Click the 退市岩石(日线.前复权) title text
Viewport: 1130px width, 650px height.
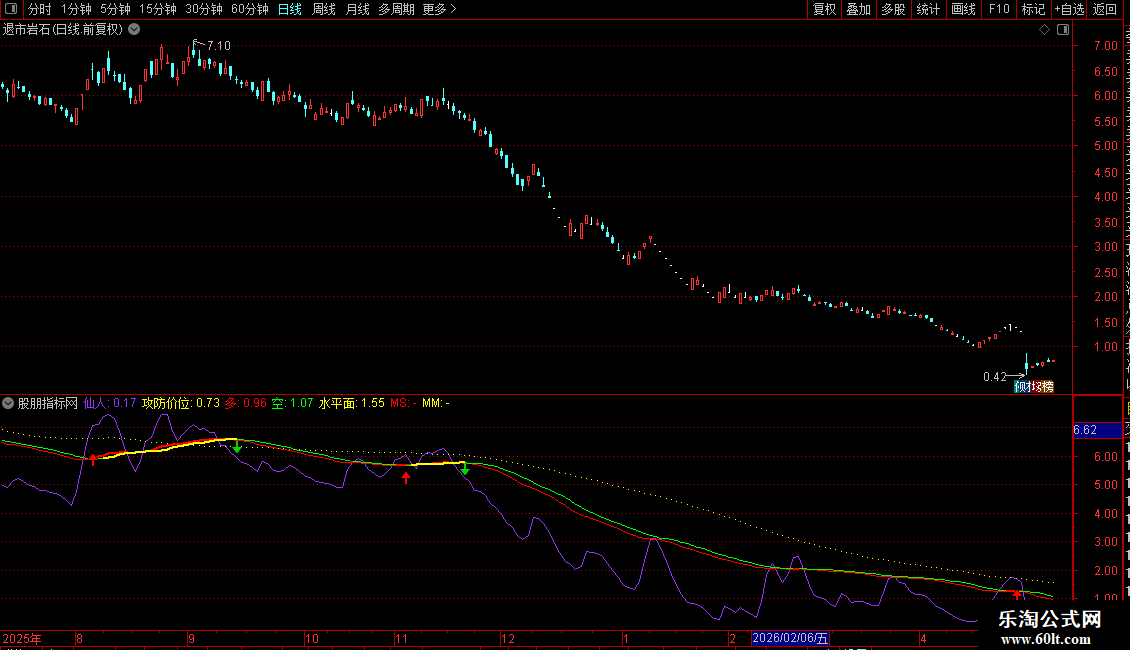pyautogui.click(x=63, y=30)
